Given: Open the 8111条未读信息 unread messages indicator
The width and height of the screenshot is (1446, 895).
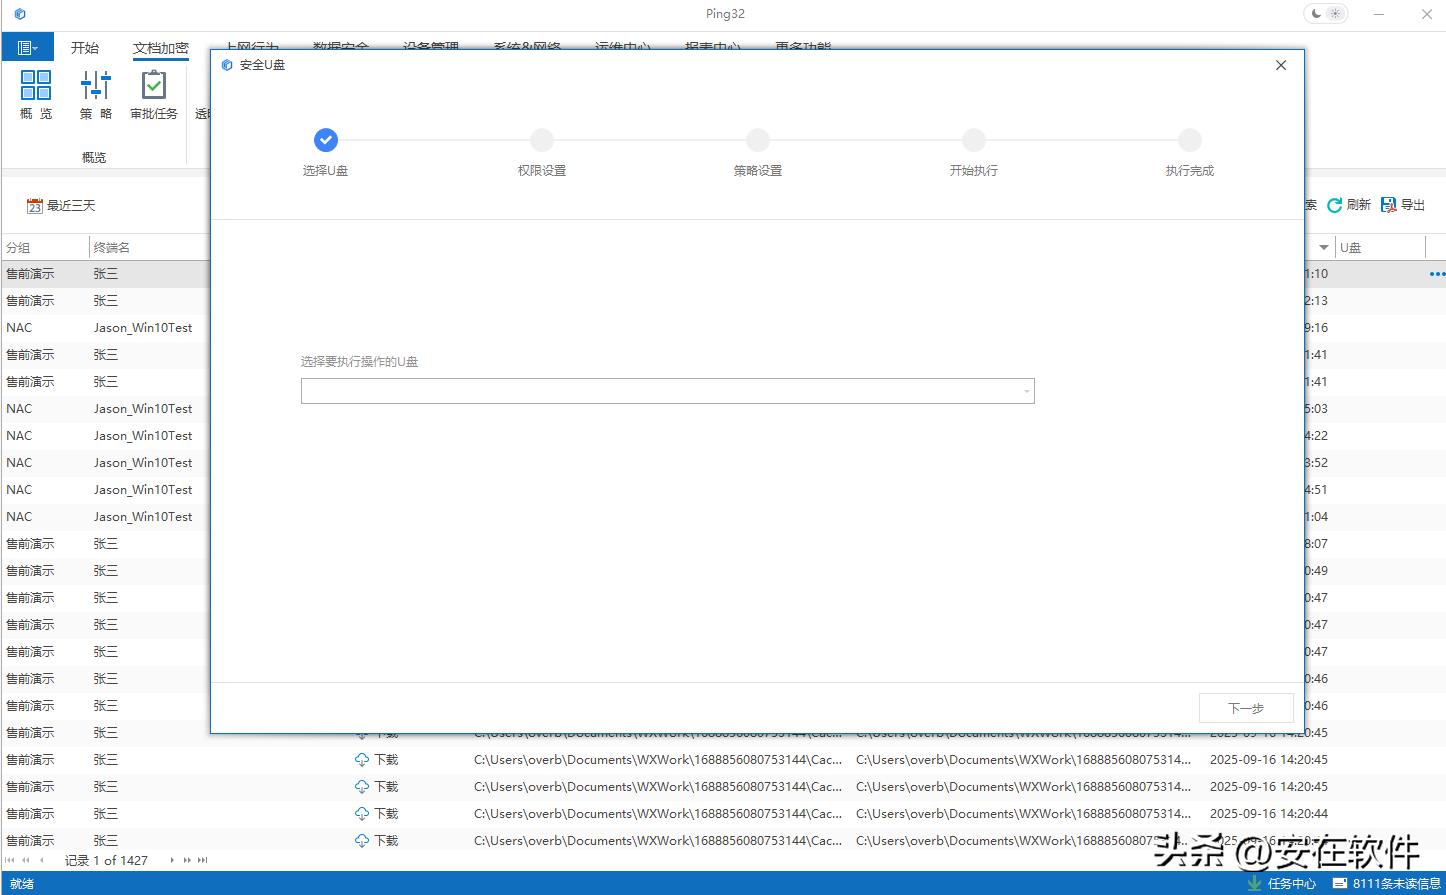Looking at the screenshot, I should click(x=1386, y=883).
